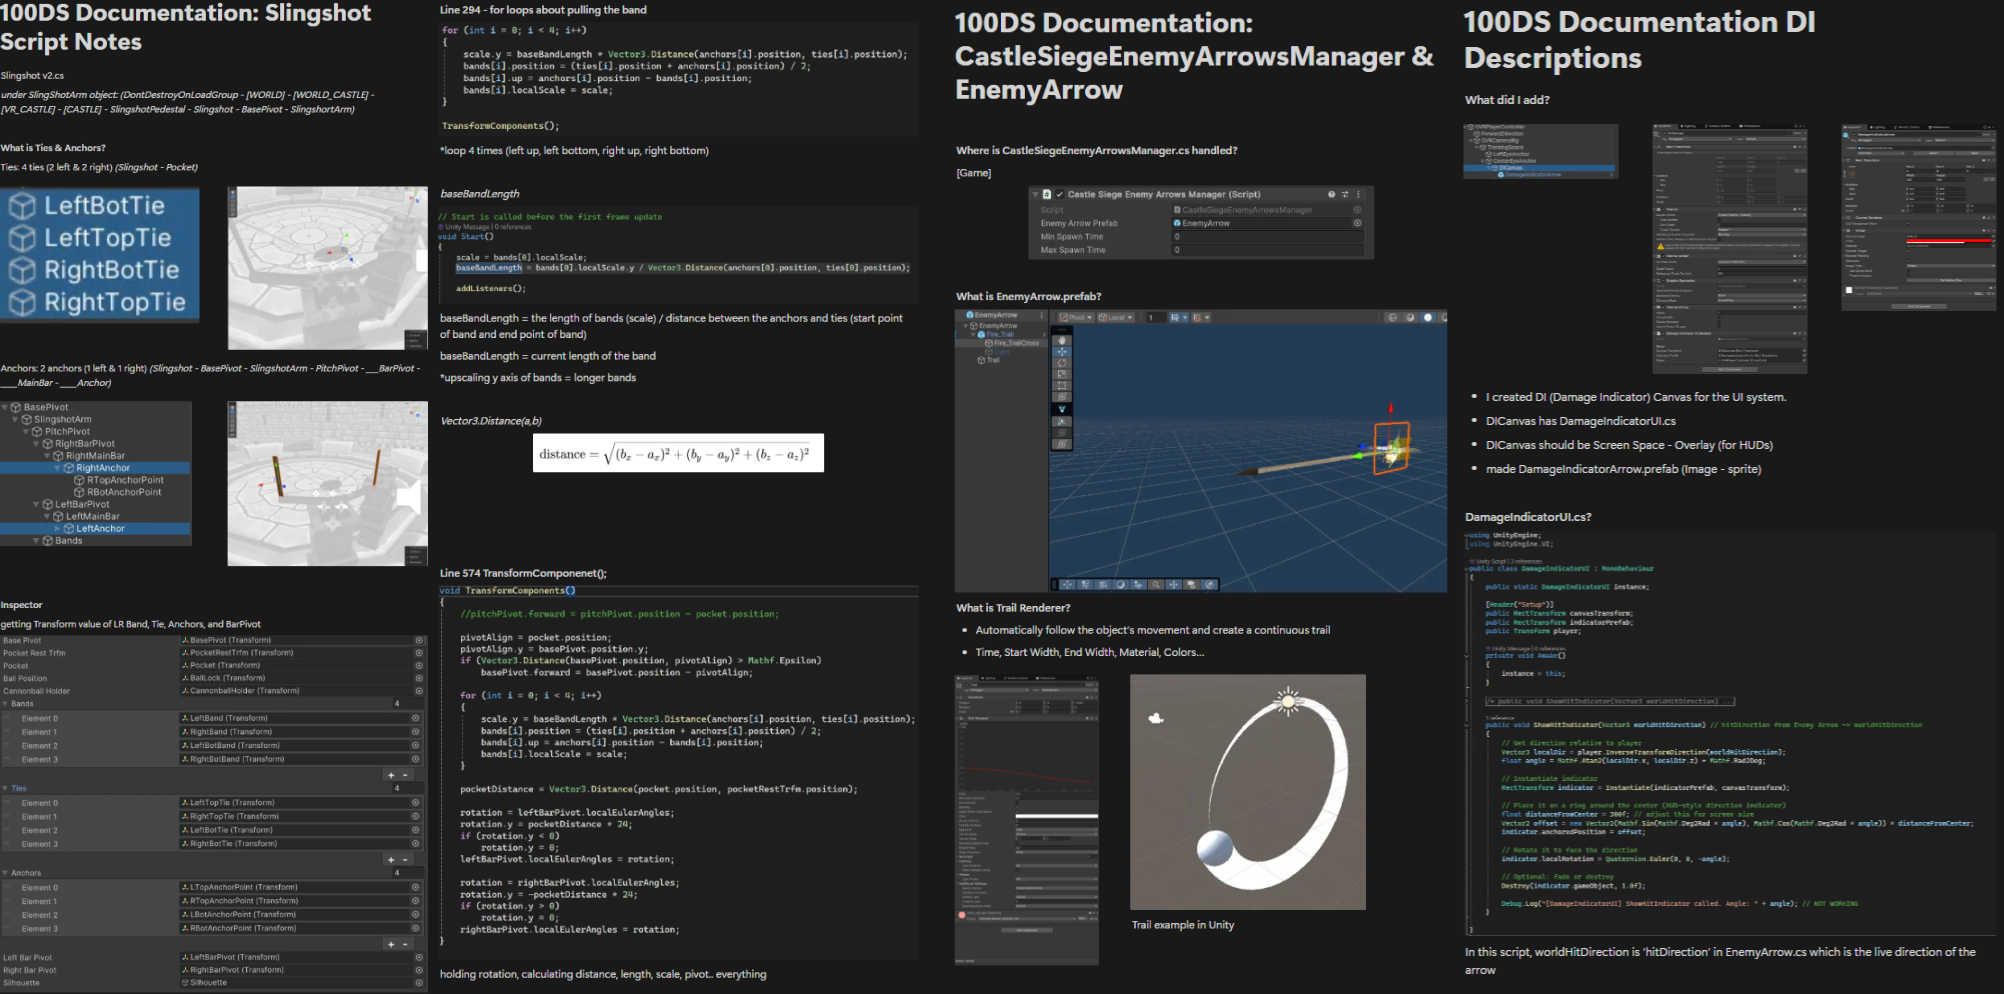Click the PocketRestTrfm (Transform) field
Screen dimensions: 2004x994
[x=301, y=653]
